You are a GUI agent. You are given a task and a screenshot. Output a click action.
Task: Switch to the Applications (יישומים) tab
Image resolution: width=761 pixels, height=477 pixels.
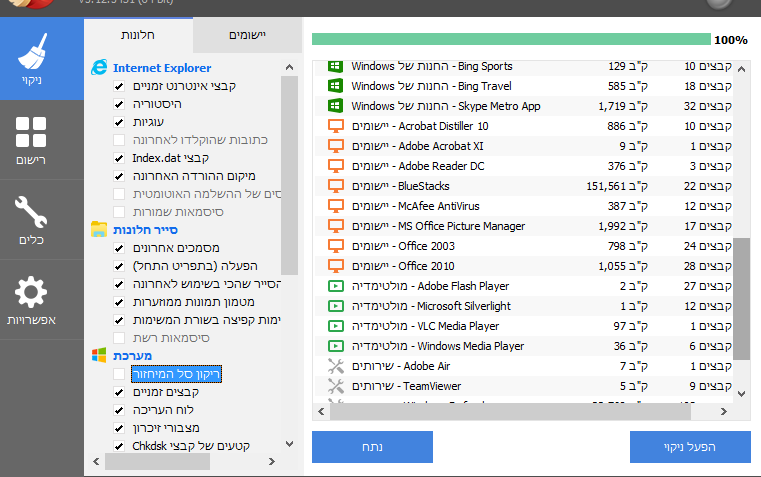(247, 35)
